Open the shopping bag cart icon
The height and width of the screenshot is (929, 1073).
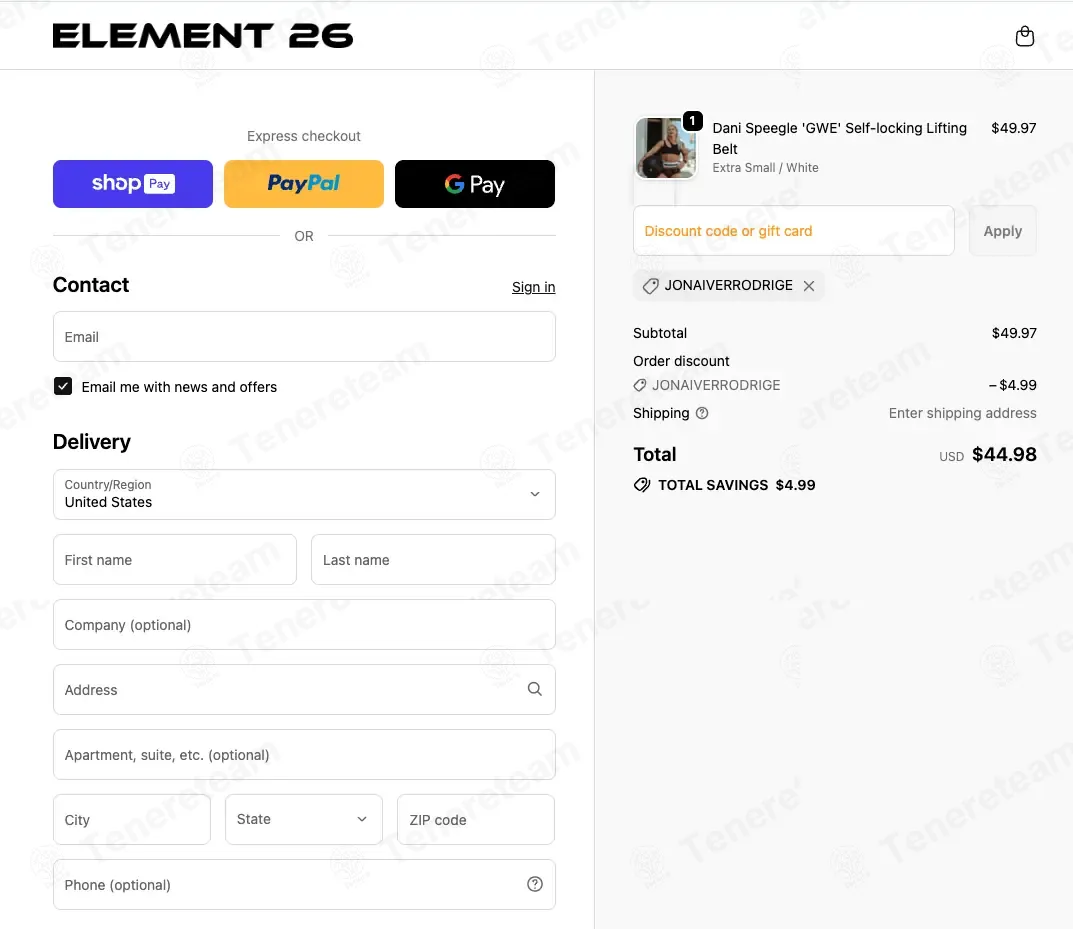1024,37
